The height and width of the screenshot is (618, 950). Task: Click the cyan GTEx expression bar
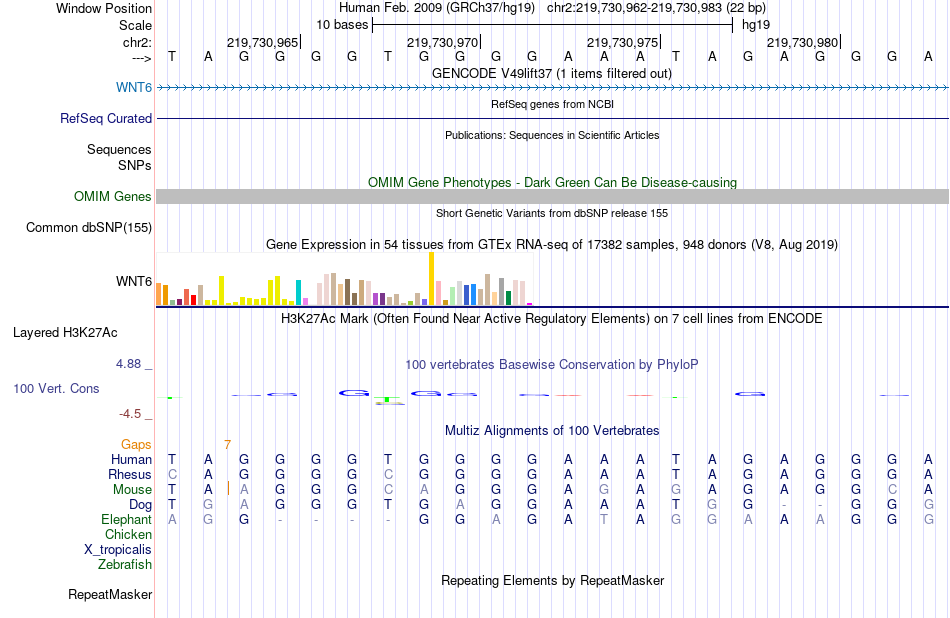pos(298,292)
